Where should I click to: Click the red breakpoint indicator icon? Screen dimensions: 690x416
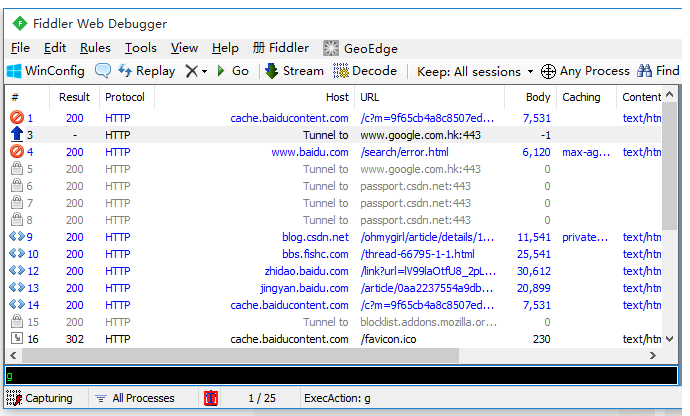(x=211, y=398)
